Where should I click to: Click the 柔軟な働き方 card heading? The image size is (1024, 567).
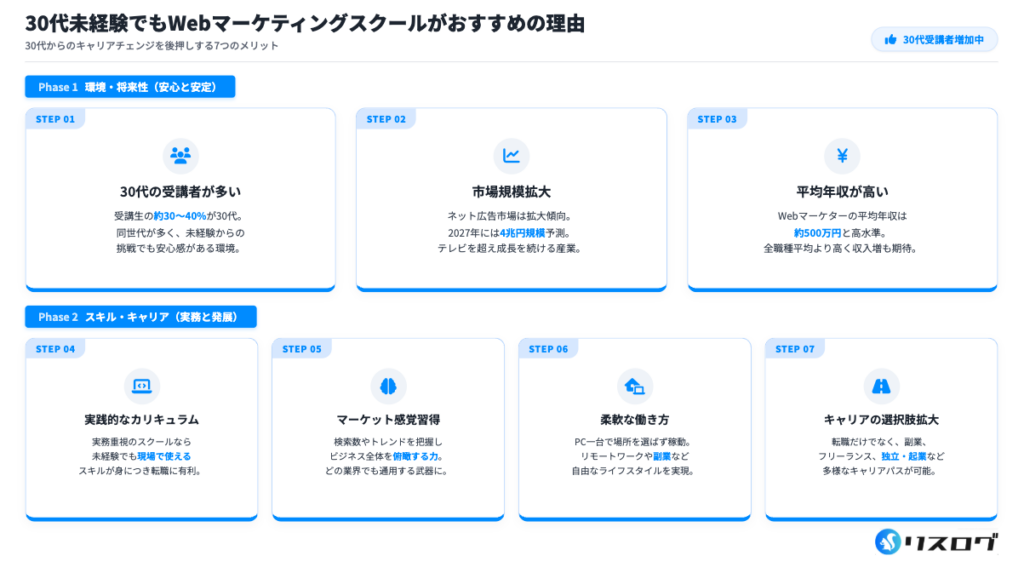pyautogui.click(x=634, y=419)
